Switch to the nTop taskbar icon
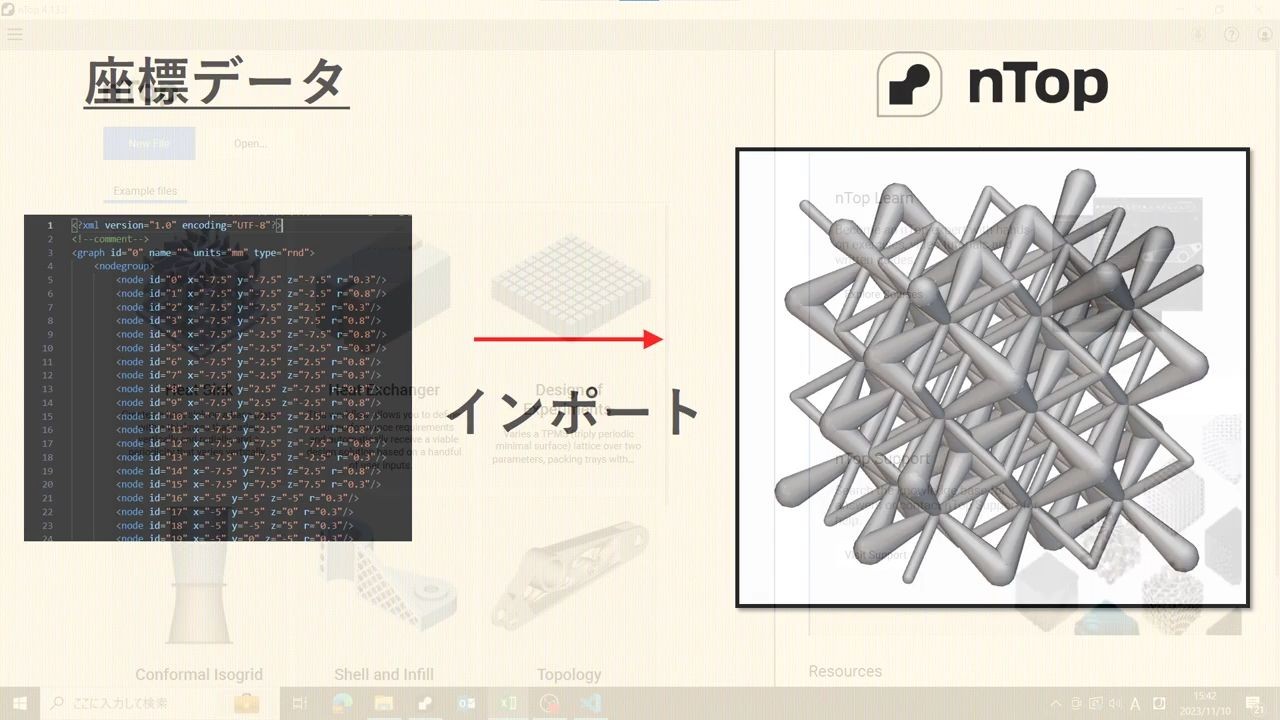 click(x=425, y=703)
